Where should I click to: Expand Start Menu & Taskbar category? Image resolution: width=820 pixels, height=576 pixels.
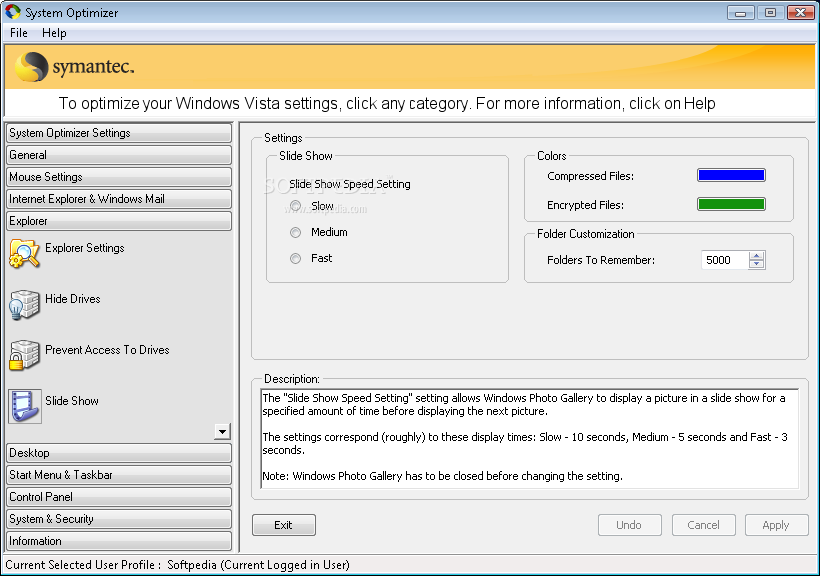point(119,475)
